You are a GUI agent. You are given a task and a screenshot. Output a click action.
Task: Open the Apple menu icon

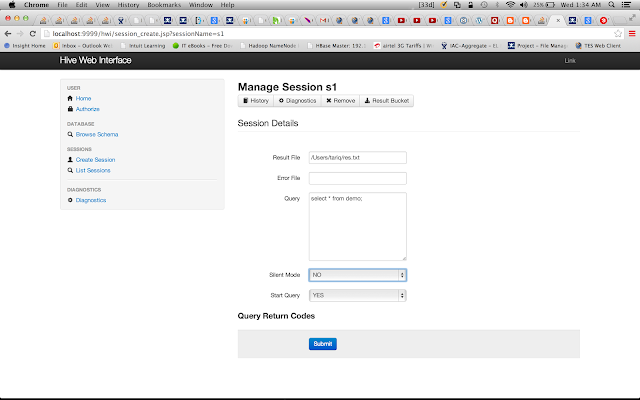coord(12,5)
